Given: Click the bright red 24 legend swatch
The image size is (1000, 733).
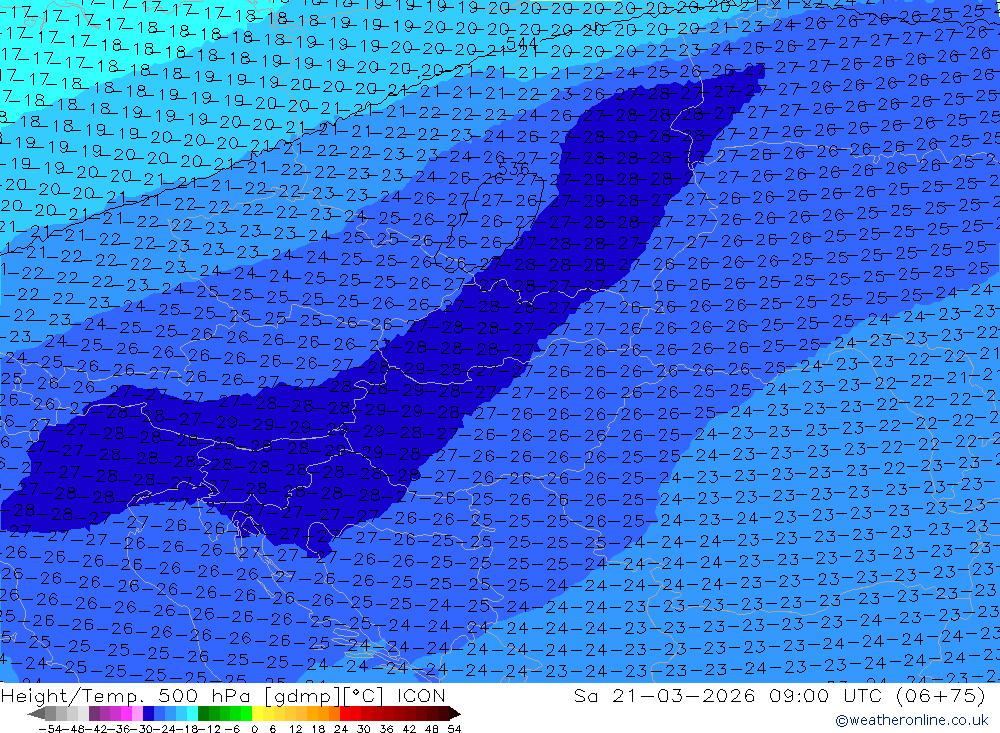Looking at the screenshot, I should point(345,714).
